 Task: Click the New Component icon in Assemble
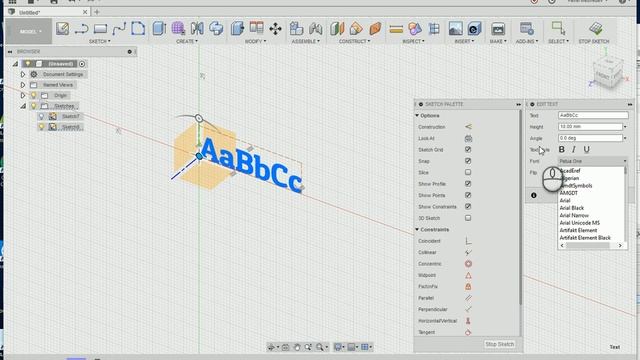click(x=296, y=29)
